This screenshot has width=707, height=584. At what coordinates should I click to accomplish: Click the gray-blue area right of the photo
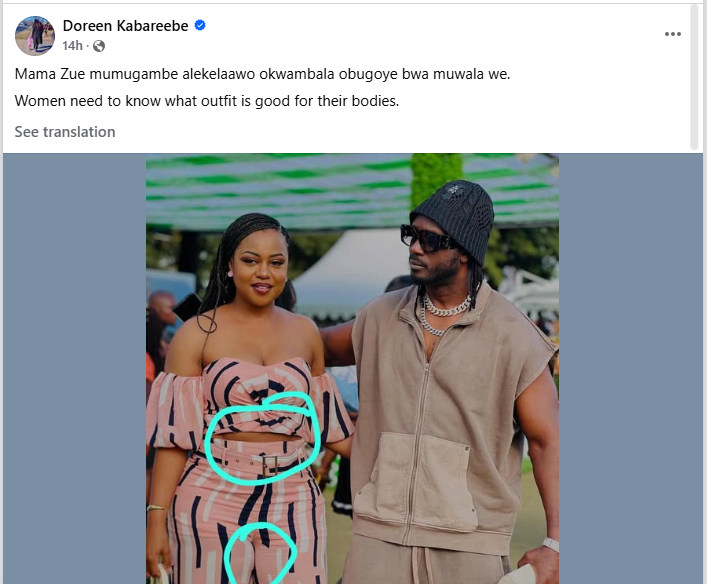click(x=631, y=368)
